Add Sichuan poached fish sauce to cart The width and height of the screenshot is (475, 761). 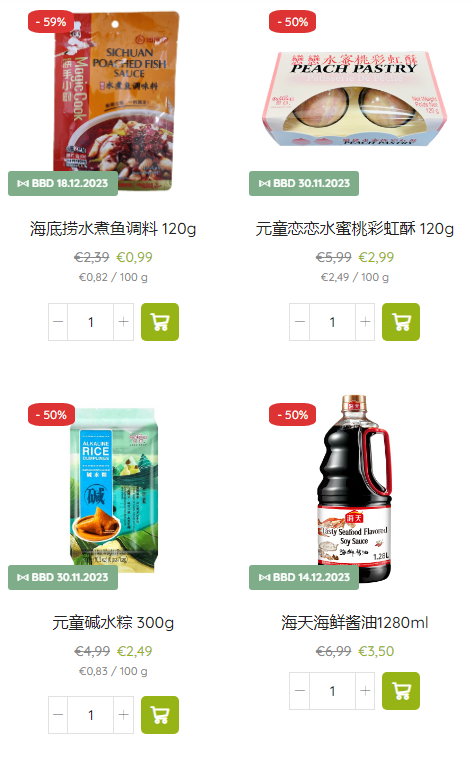[x=160, y=322]
